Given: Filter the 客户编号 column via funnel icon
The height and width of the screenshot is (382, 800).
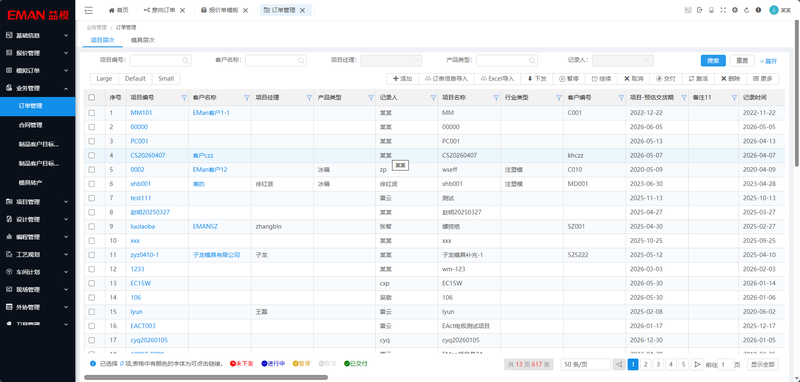Looking at the screenshot, I should (x=621, y=97).
